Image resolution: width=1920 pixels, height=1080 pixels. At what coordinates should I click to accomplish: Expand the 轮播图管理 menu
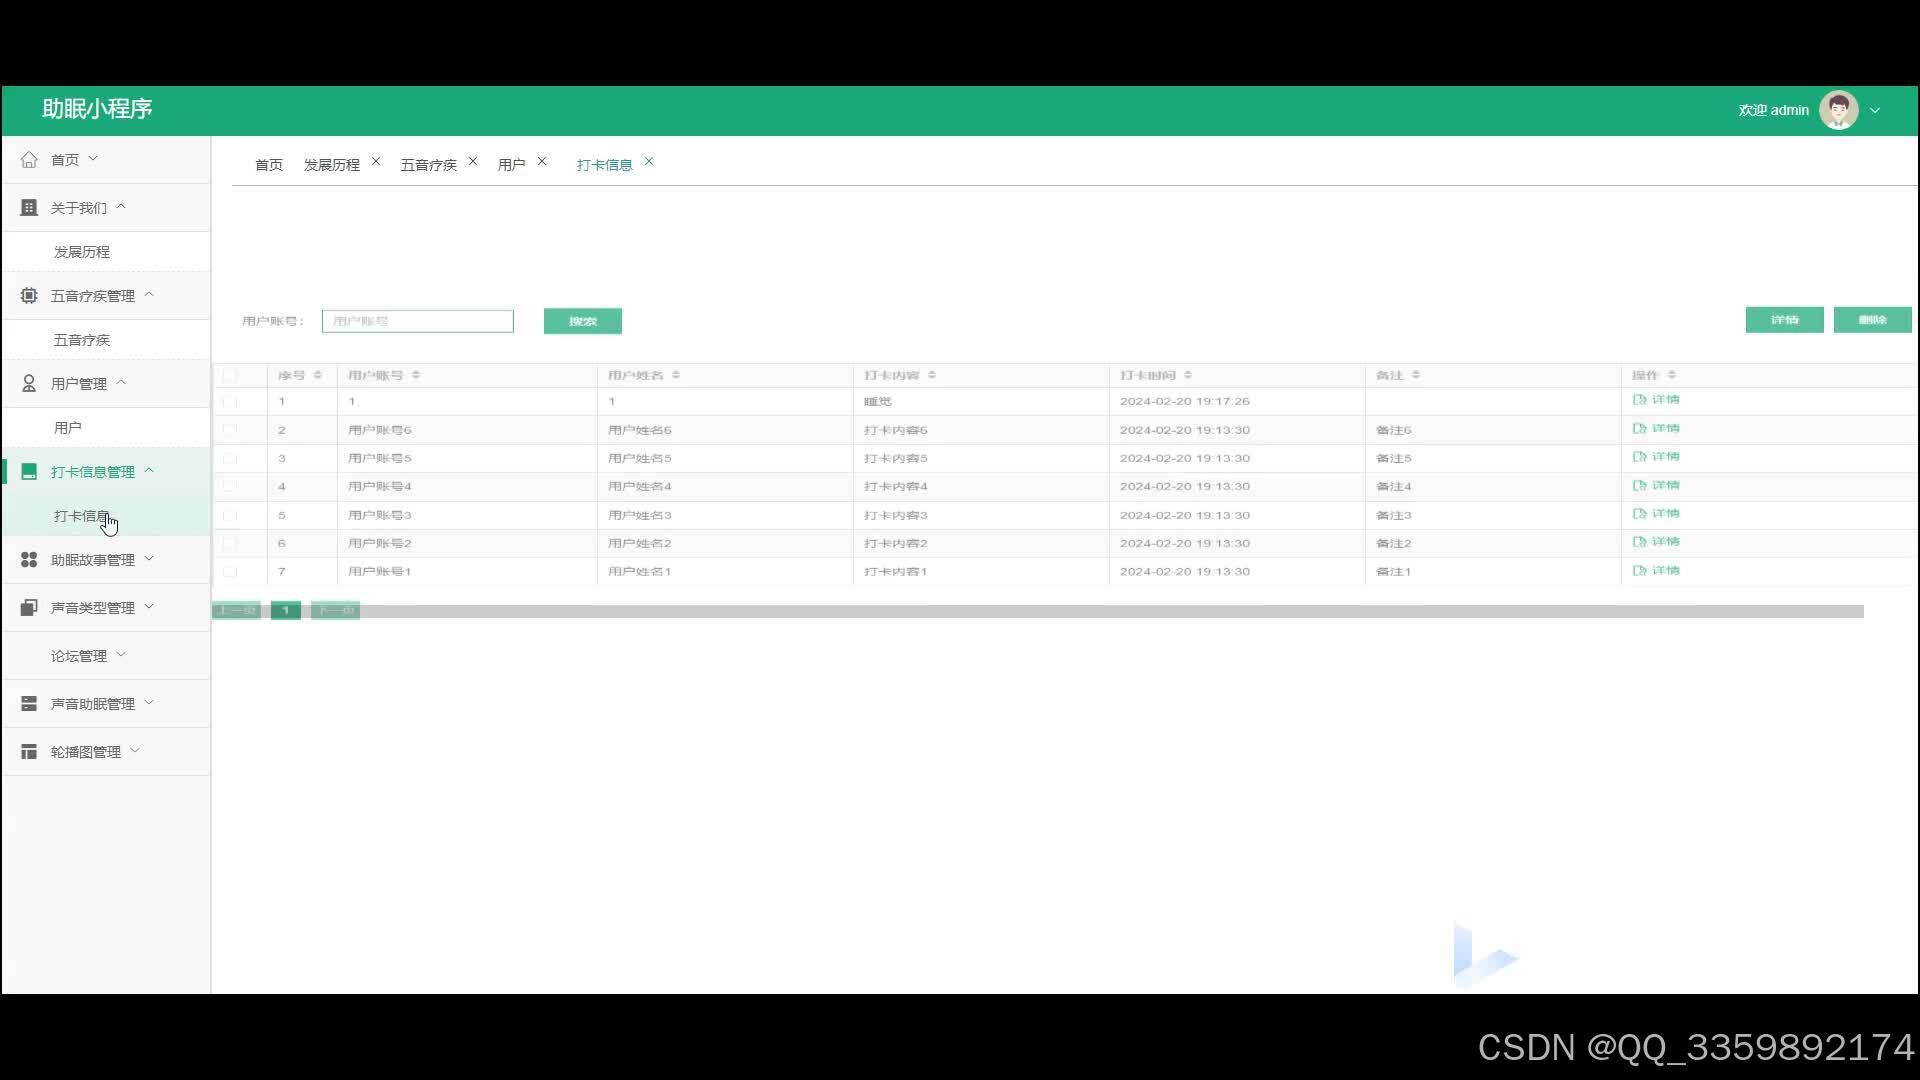click(x=135, y=750)
